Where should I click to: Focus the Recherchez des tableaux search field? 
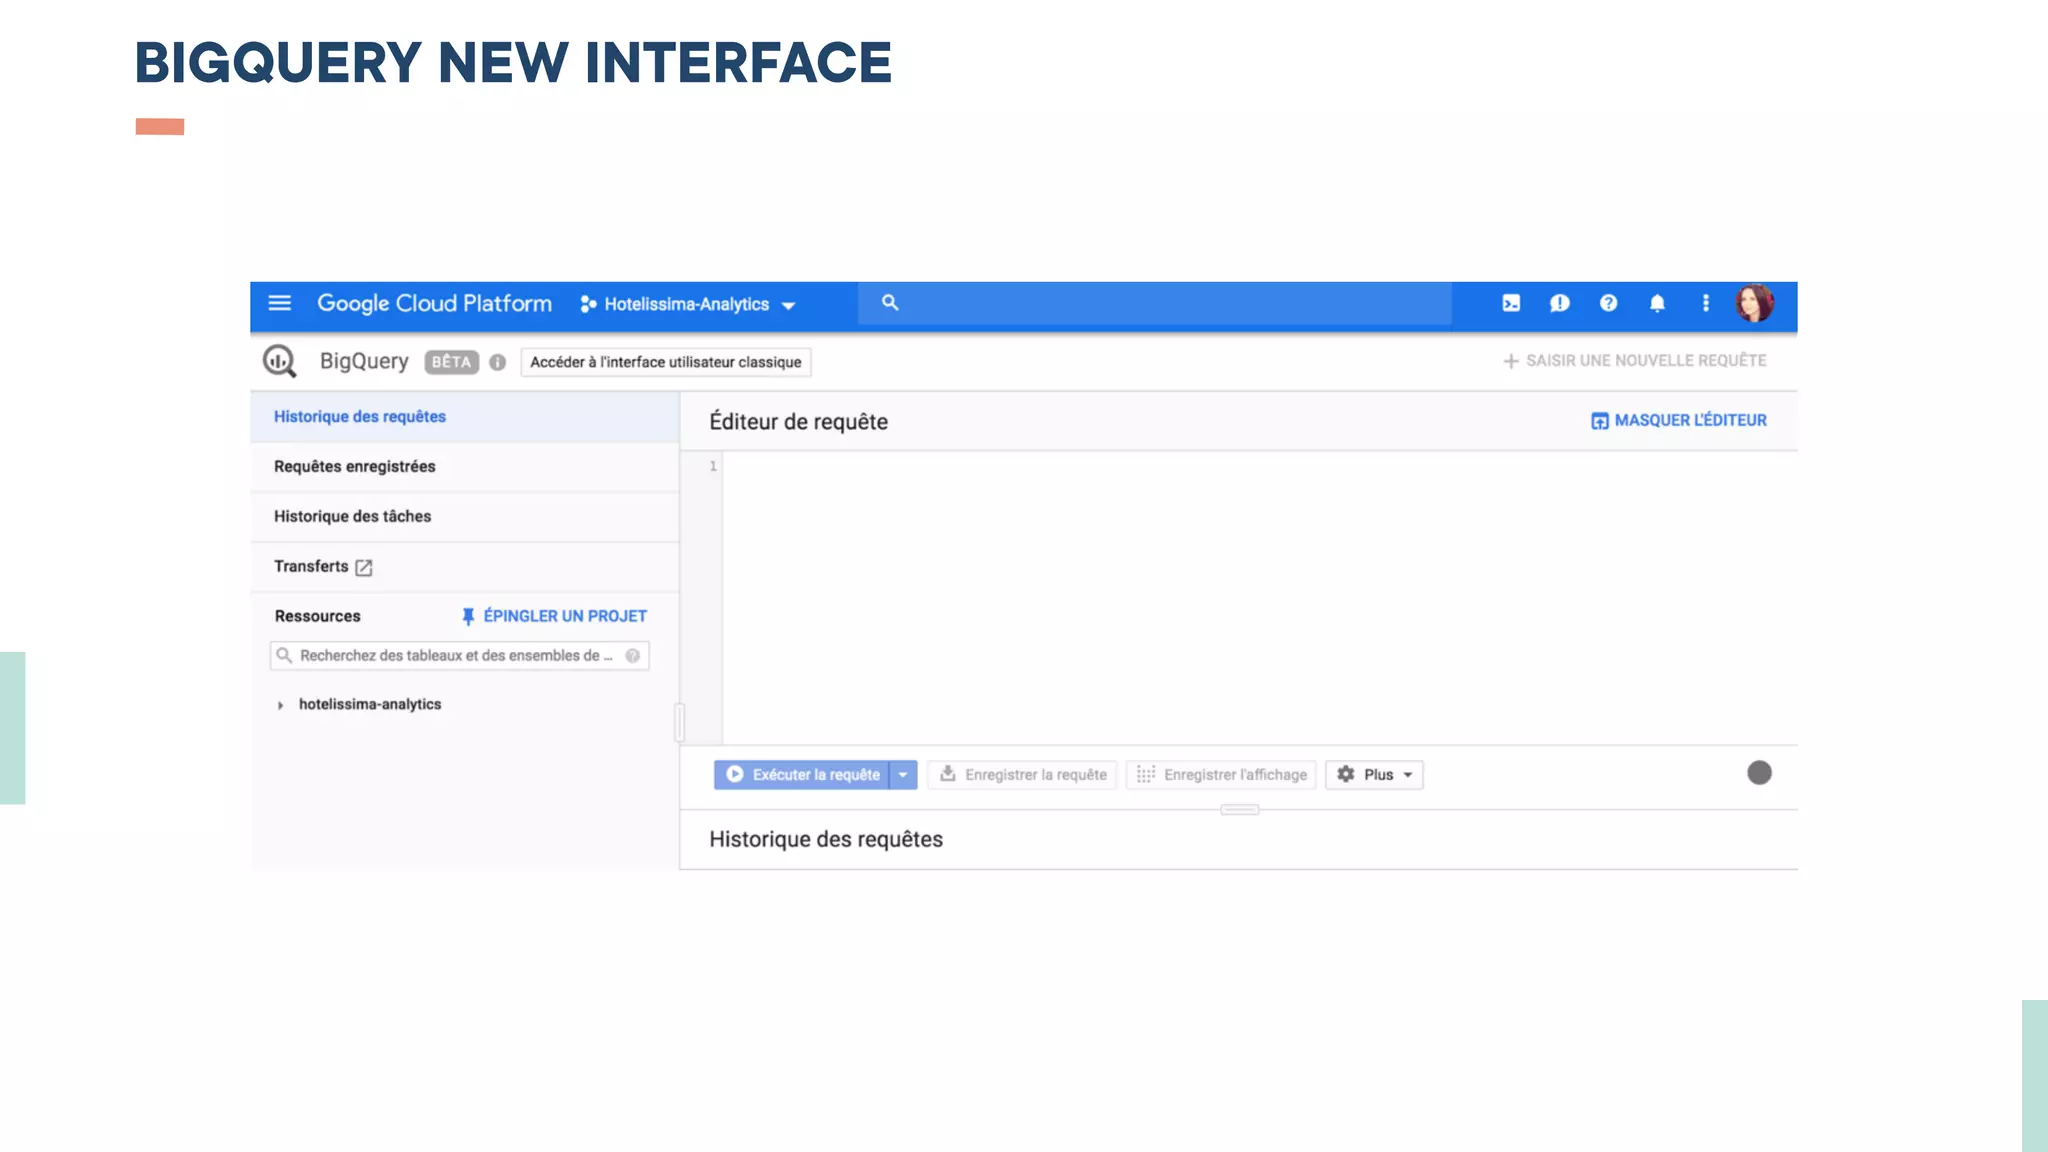[460, 656]
